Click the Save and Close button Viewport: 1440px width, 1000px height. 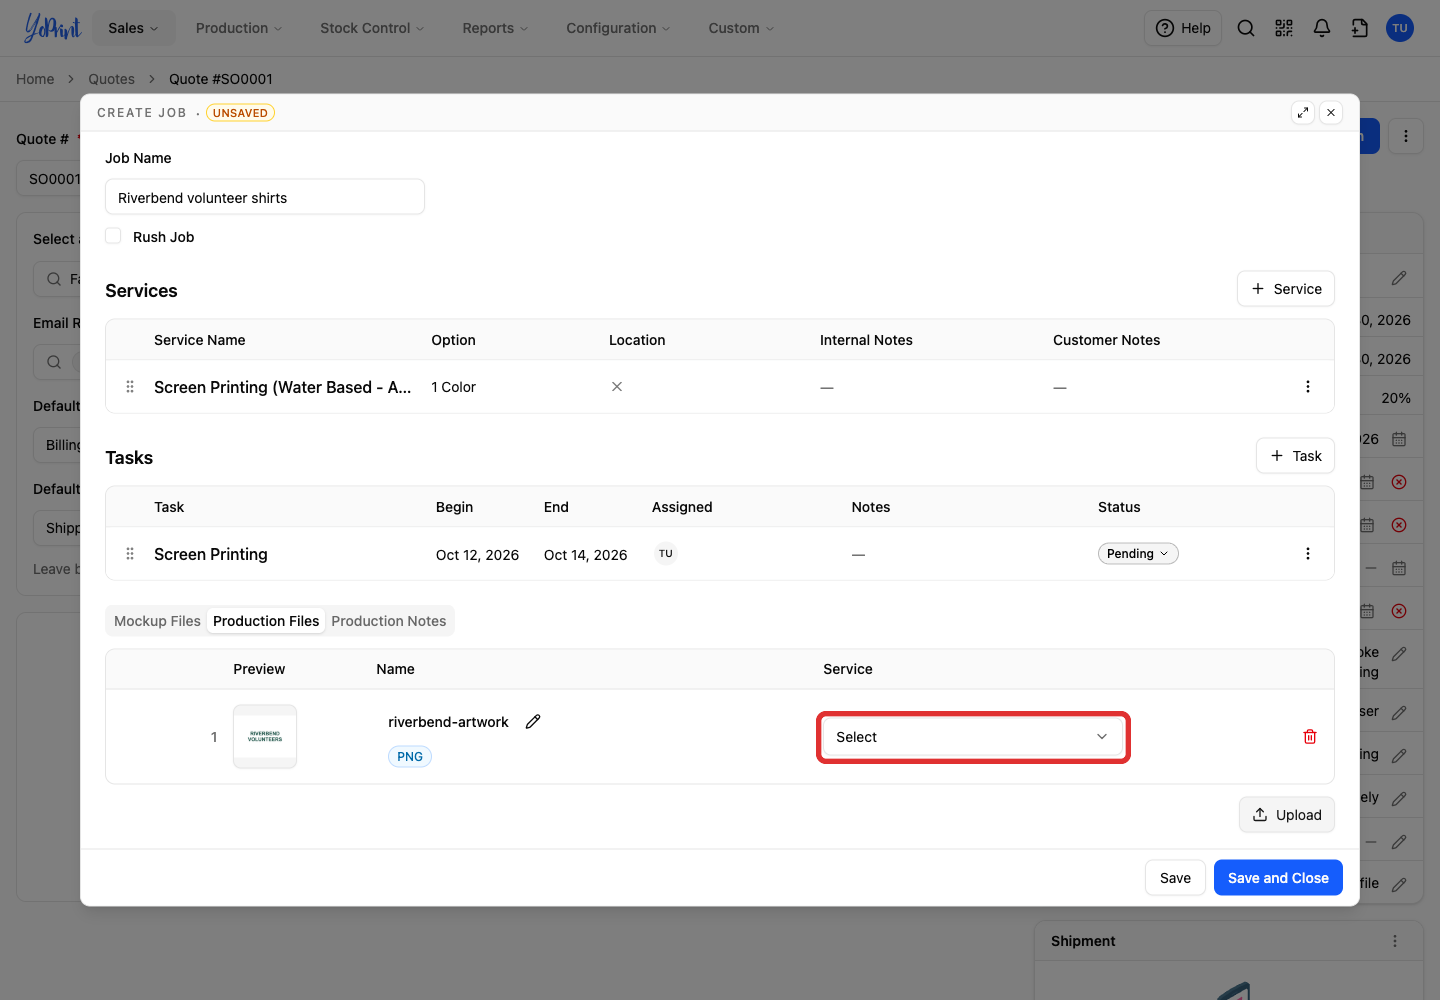[x=1278, y=878]
